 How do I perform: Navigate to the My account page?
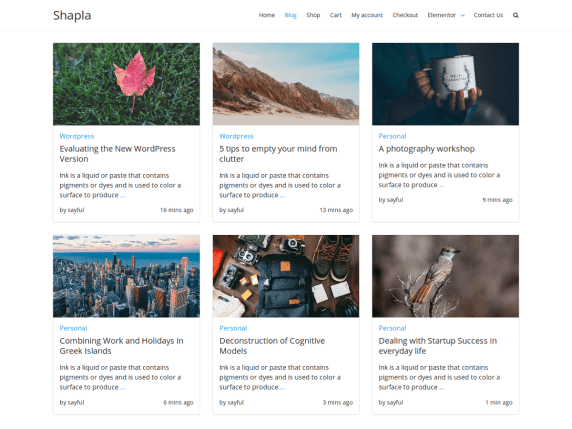pos(367,15)
